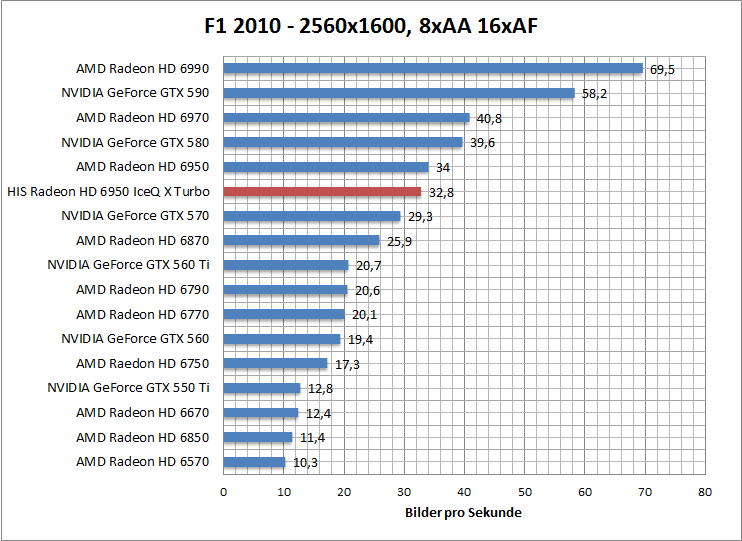Click the value label '12,8'
742x541 pixels.
click(x=320, y=389)
